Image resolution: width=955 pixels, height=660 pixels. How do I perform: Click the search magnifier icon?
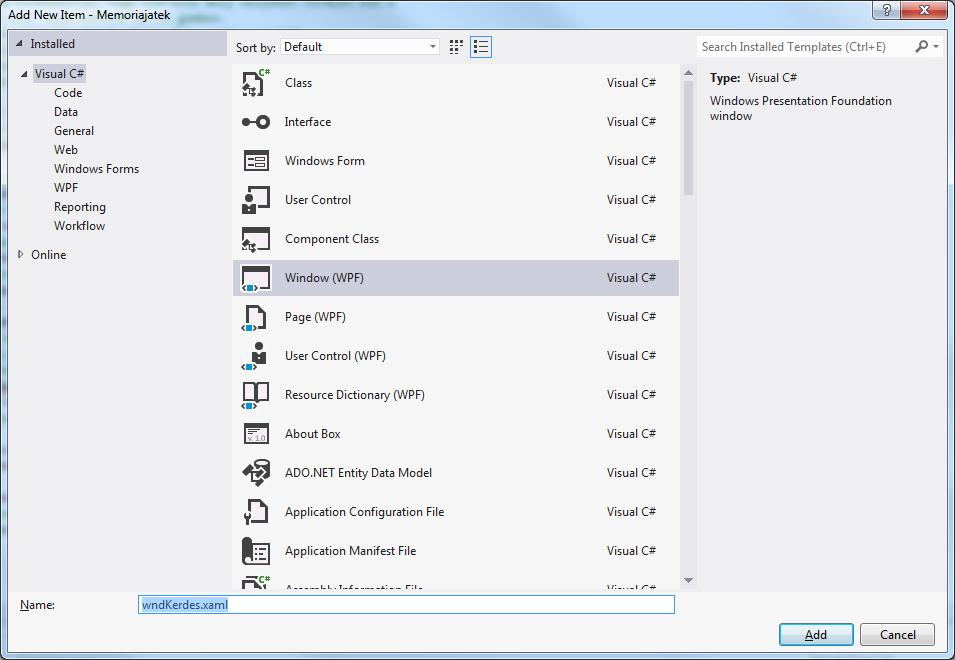[922, 46]
